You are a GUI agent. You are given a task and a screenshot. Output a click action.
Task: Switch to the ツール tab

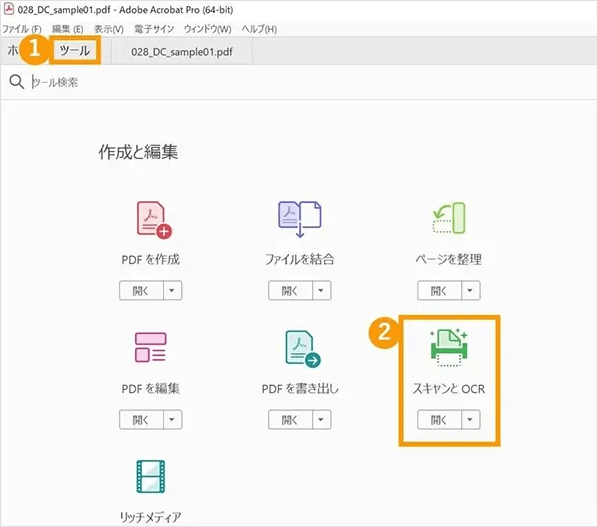pyautogui.click(x=75, y=50)
